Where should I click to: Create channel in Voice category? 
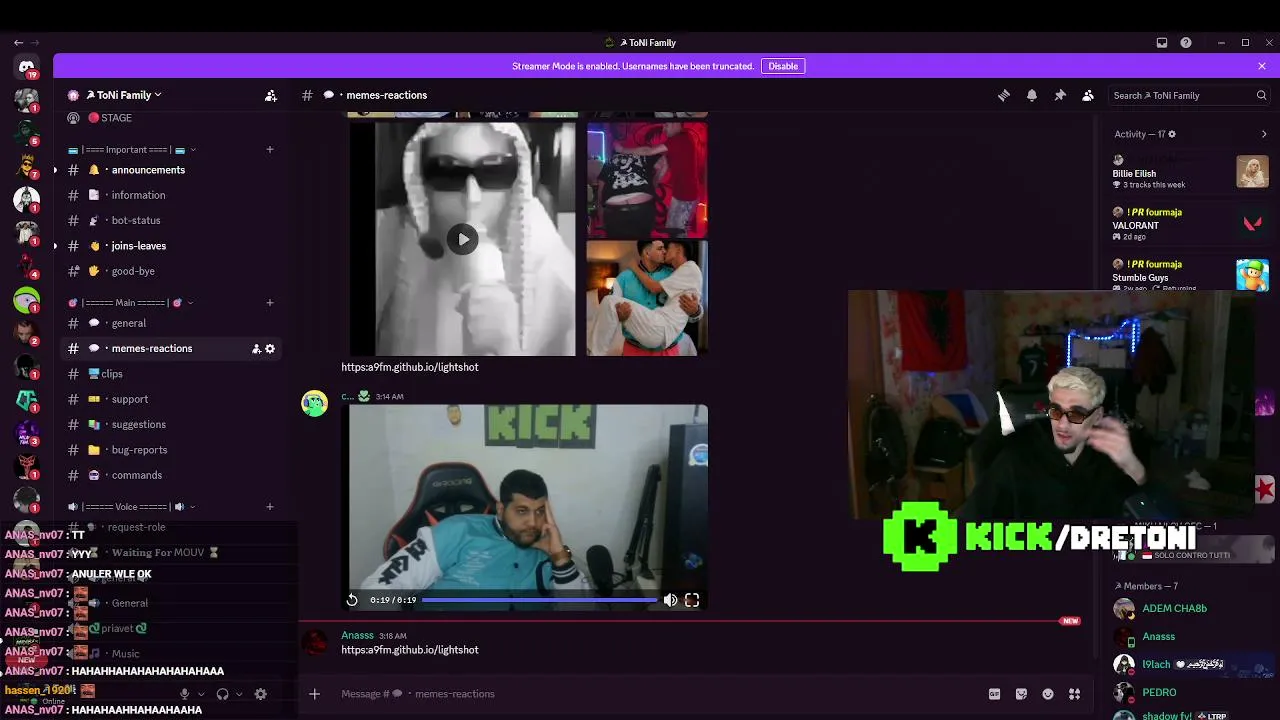pyautogui.click(x=269, y=507)
